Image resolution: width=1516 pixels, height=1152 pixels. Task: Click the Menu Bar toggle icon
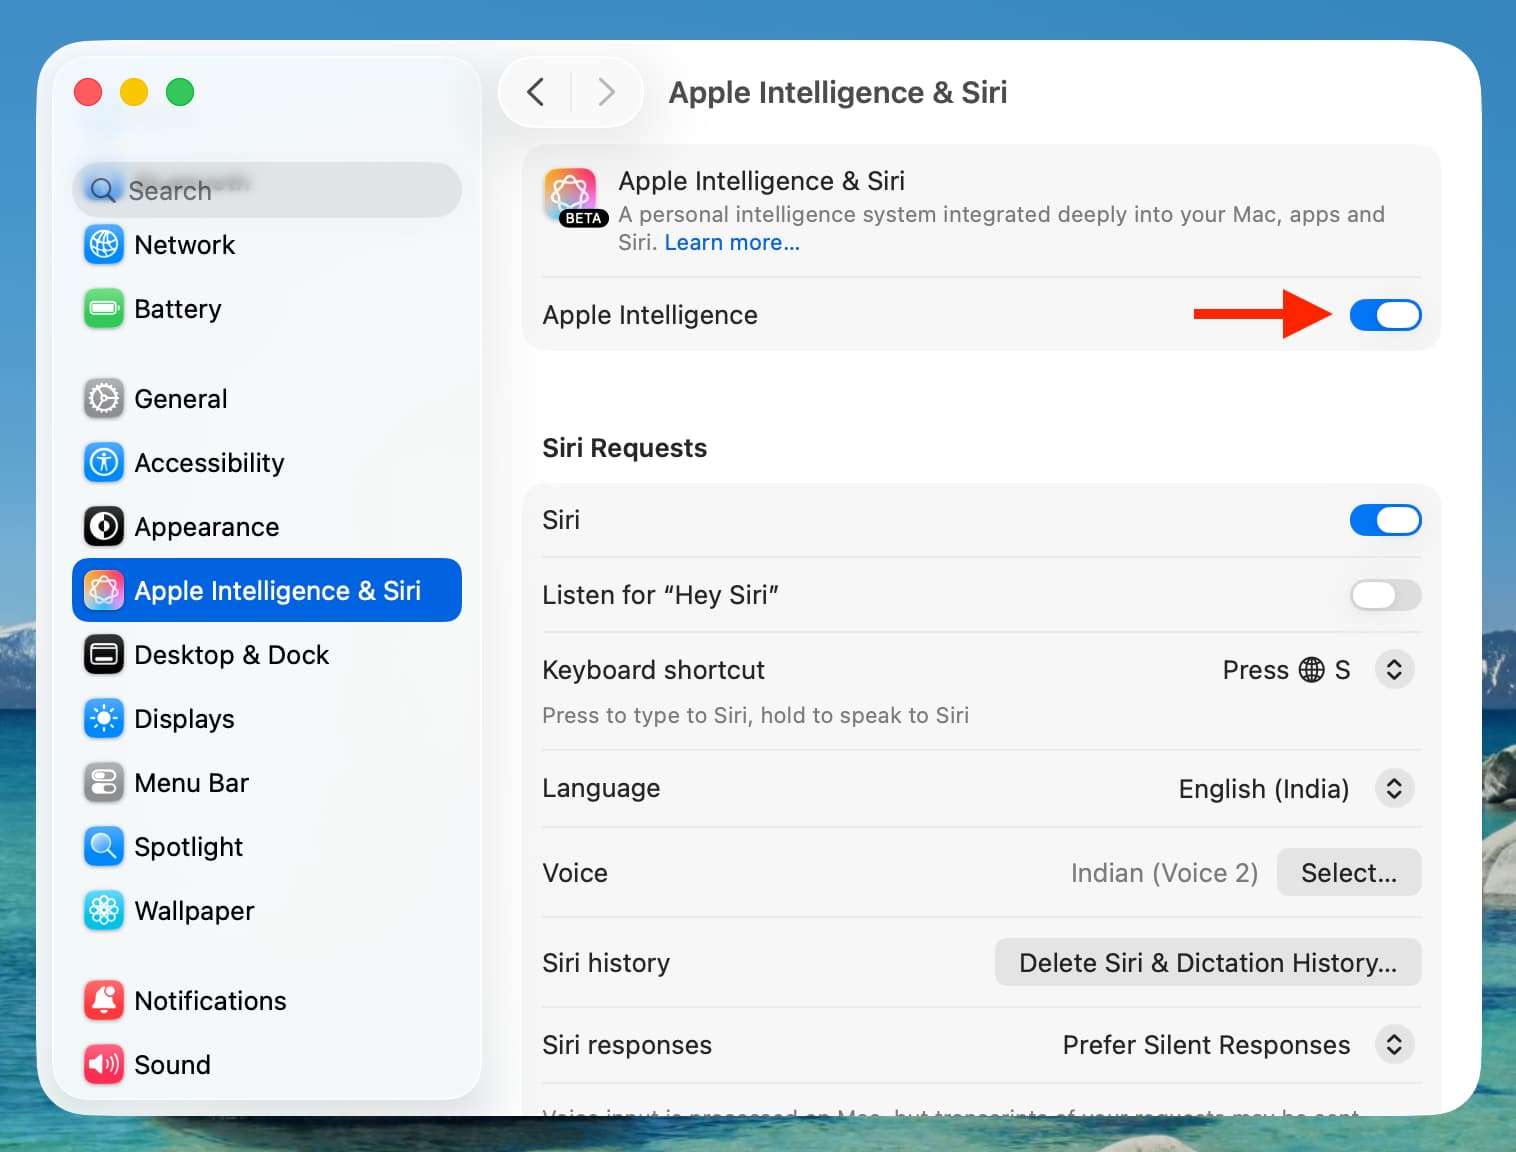pos(104,783)
